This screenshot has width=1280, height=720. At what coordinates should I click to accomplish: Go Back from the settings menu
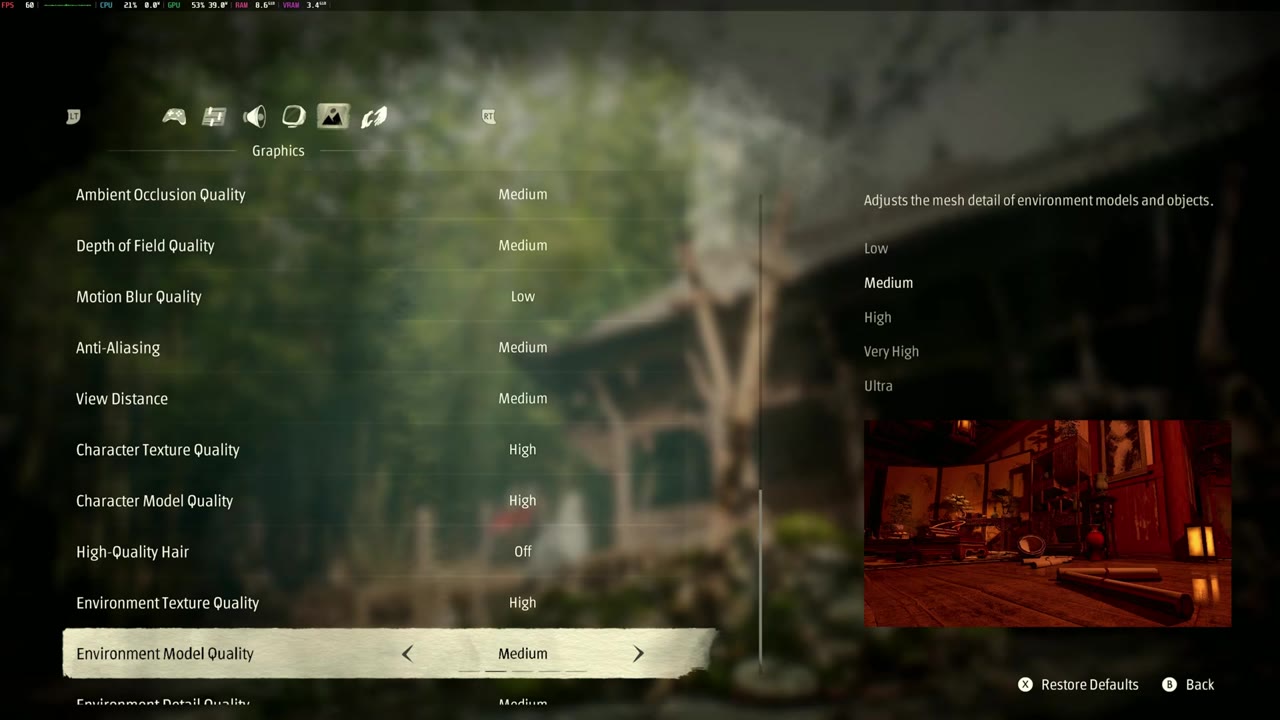(1188, 685)
